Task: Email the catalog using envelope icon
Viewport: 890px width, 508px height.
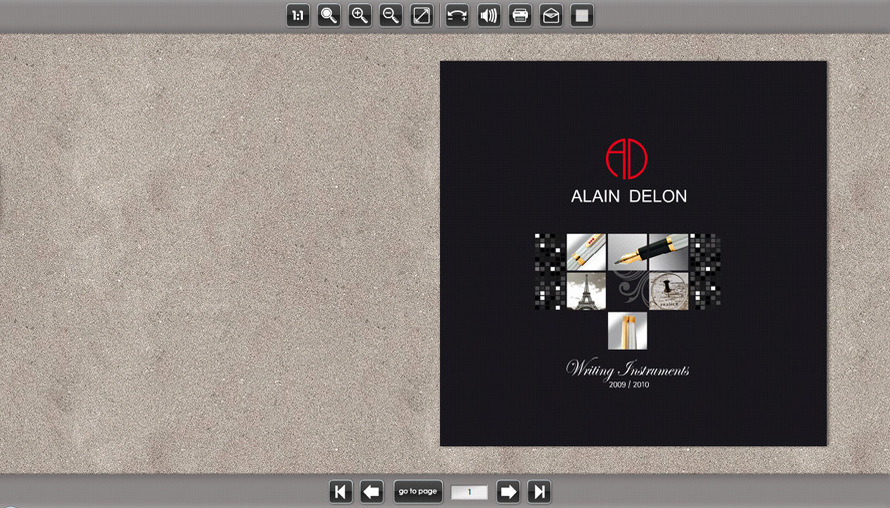Action: pyautogui.click(x=551, y=16)
